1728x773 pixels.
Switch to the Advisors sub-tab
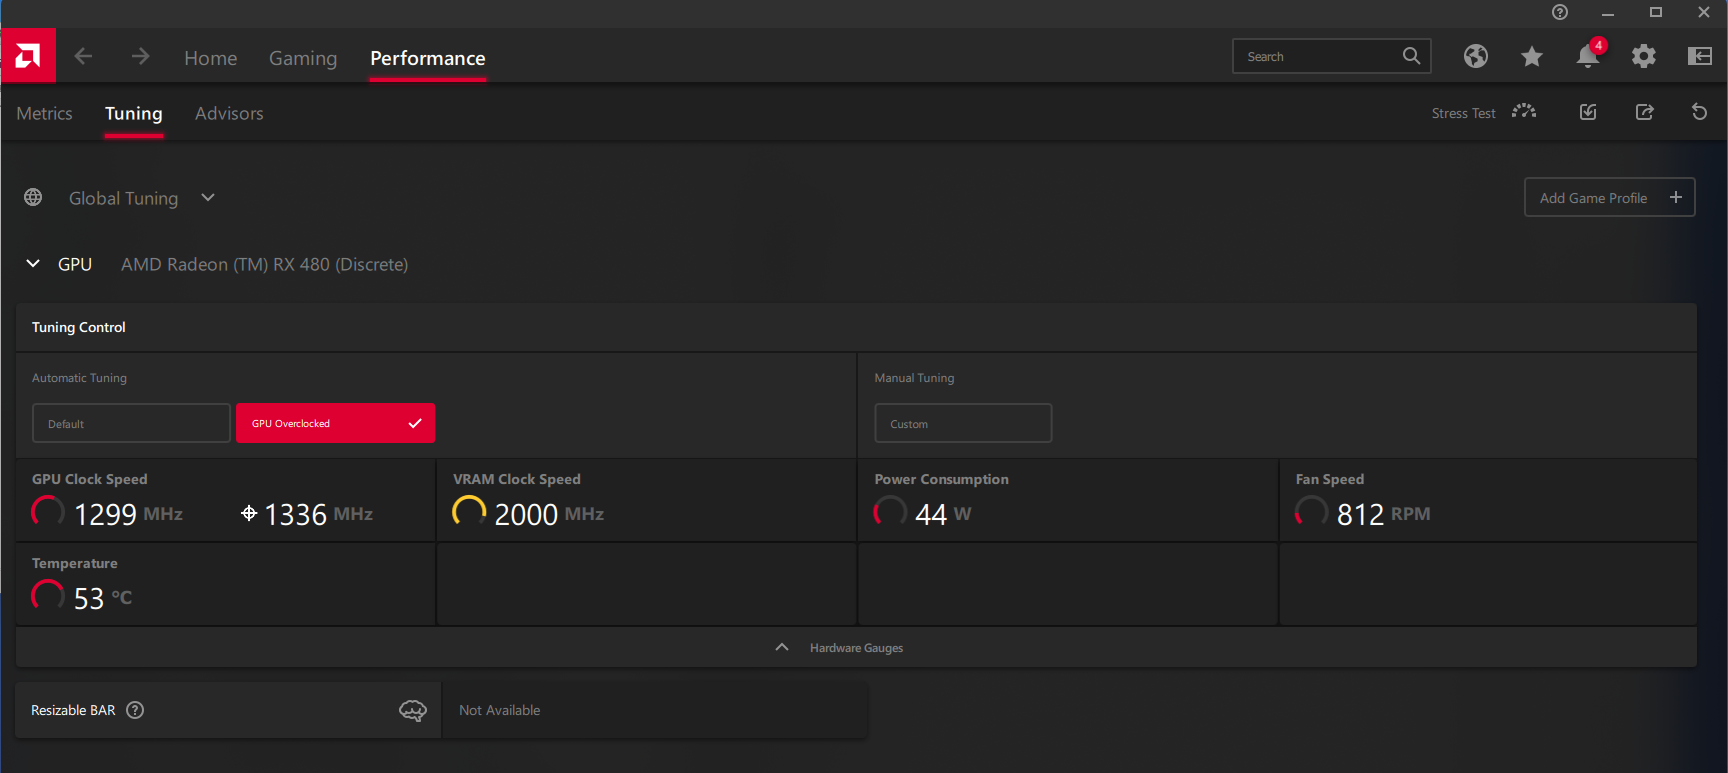coord(229,113)
